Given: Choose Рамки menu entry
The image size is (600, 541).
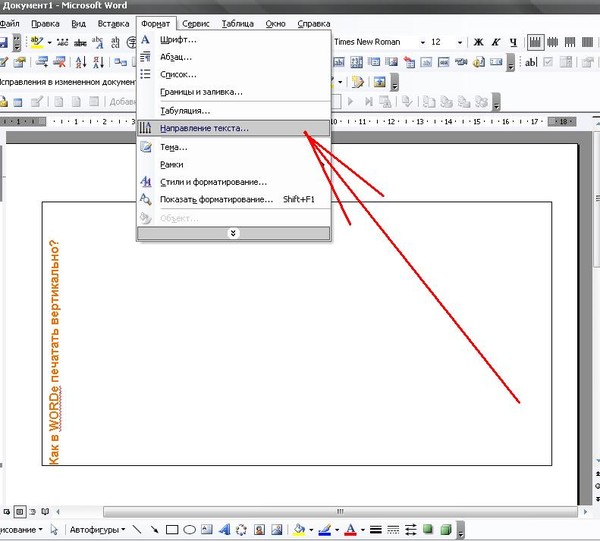Looking at the screenshot, I should 233,165.
